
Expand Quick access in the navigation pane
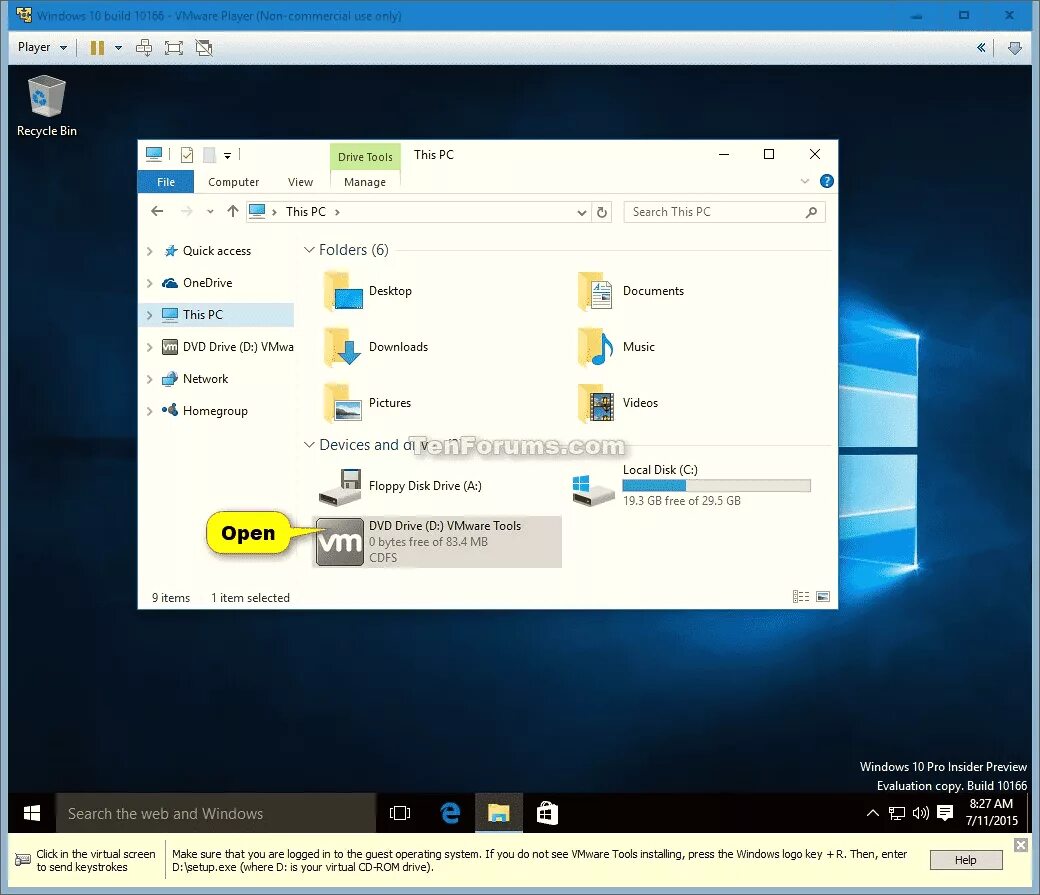point(149,251)
